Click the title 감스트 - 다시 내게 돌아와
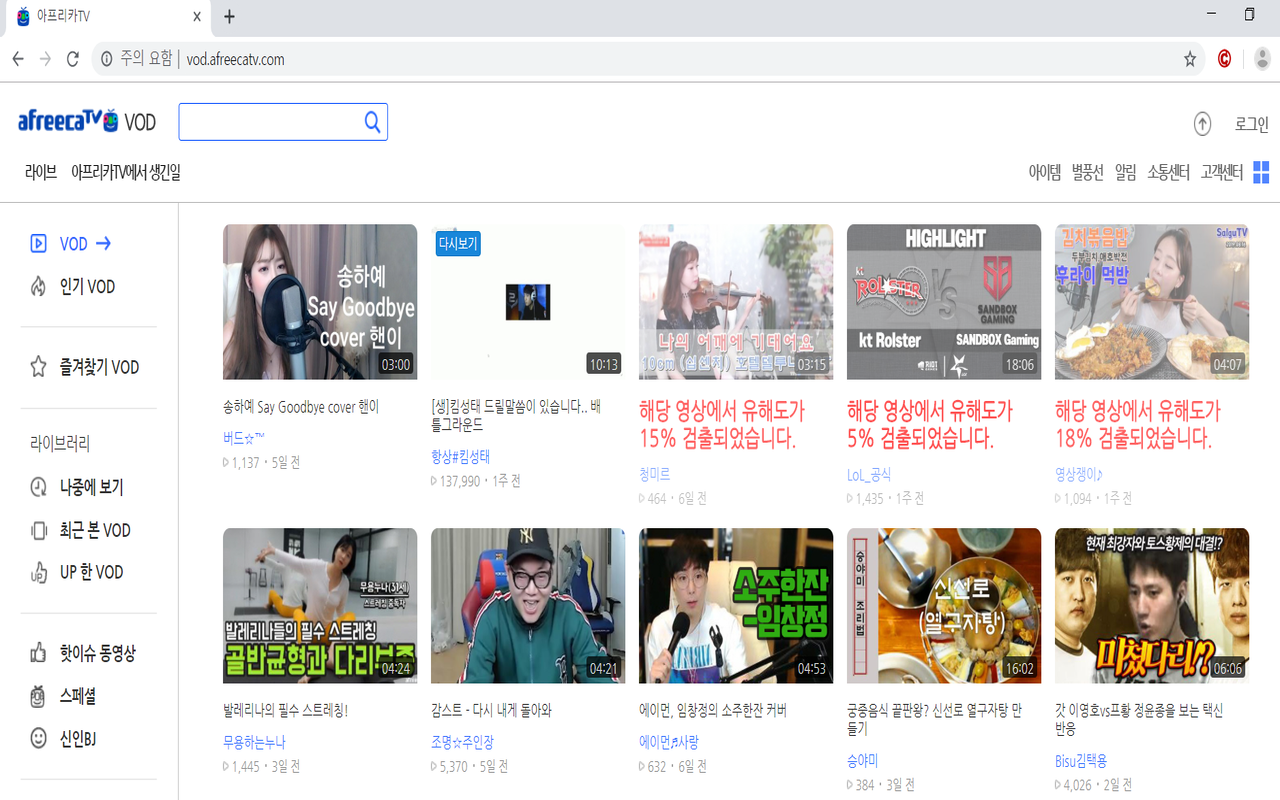Viewport: 1280px width, 800px height. (491, 711)
